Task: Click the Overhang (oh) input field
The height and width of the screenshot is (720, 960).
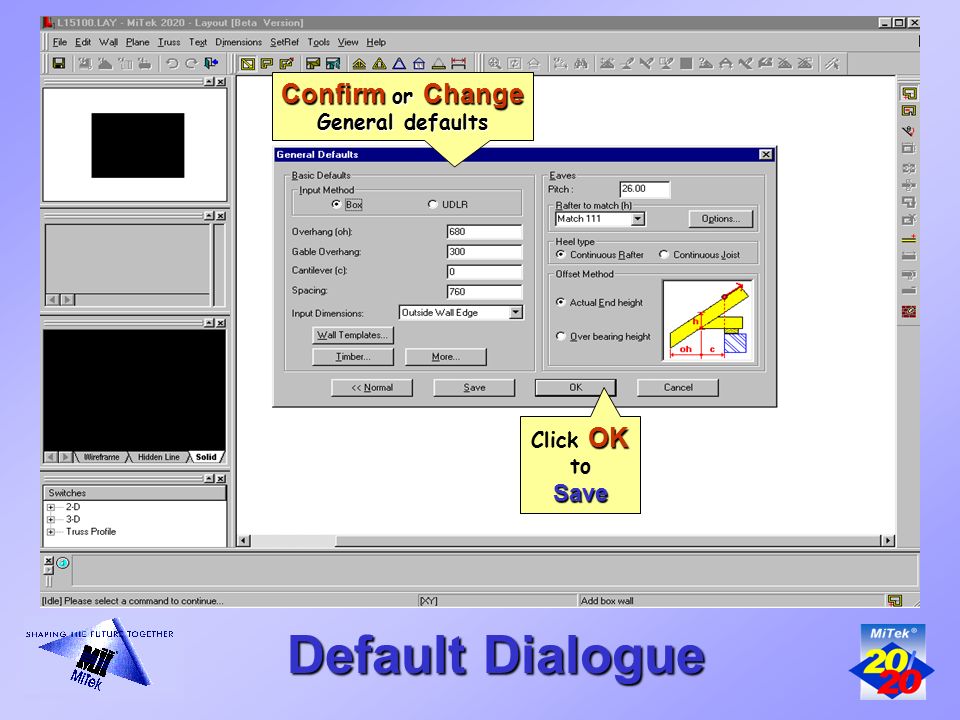Action: click(484, 231)
